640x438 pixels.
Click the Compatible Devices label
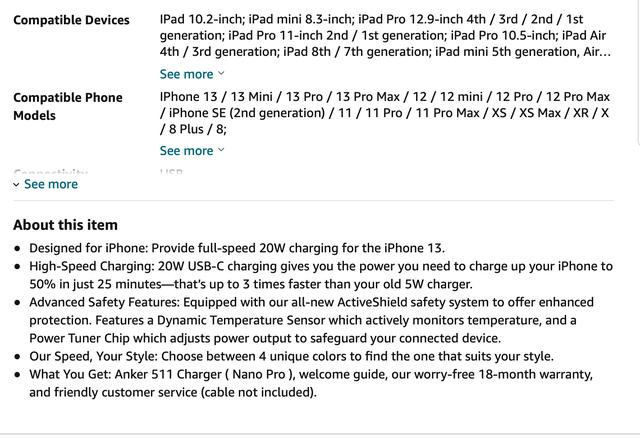point(71,20)
